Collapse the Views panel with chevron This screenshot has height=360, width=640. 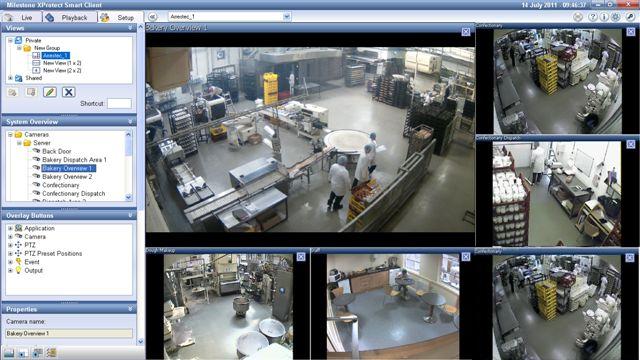pos(130,28)
